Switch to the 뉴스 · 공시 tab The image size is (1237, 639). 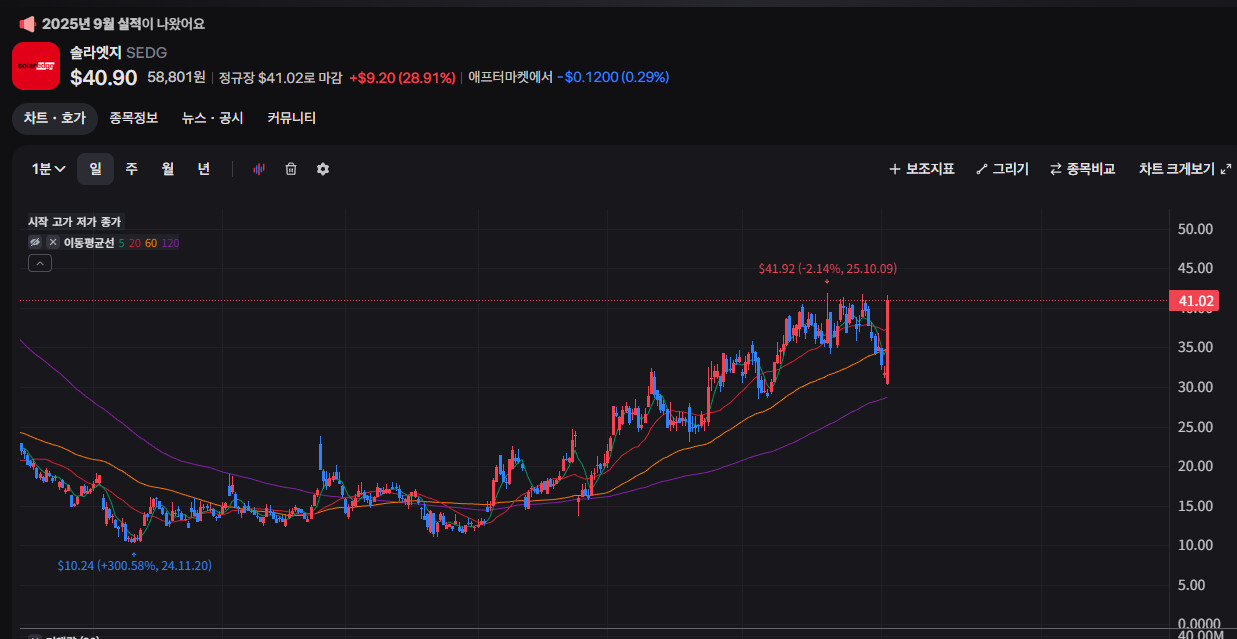click(212, 118)
